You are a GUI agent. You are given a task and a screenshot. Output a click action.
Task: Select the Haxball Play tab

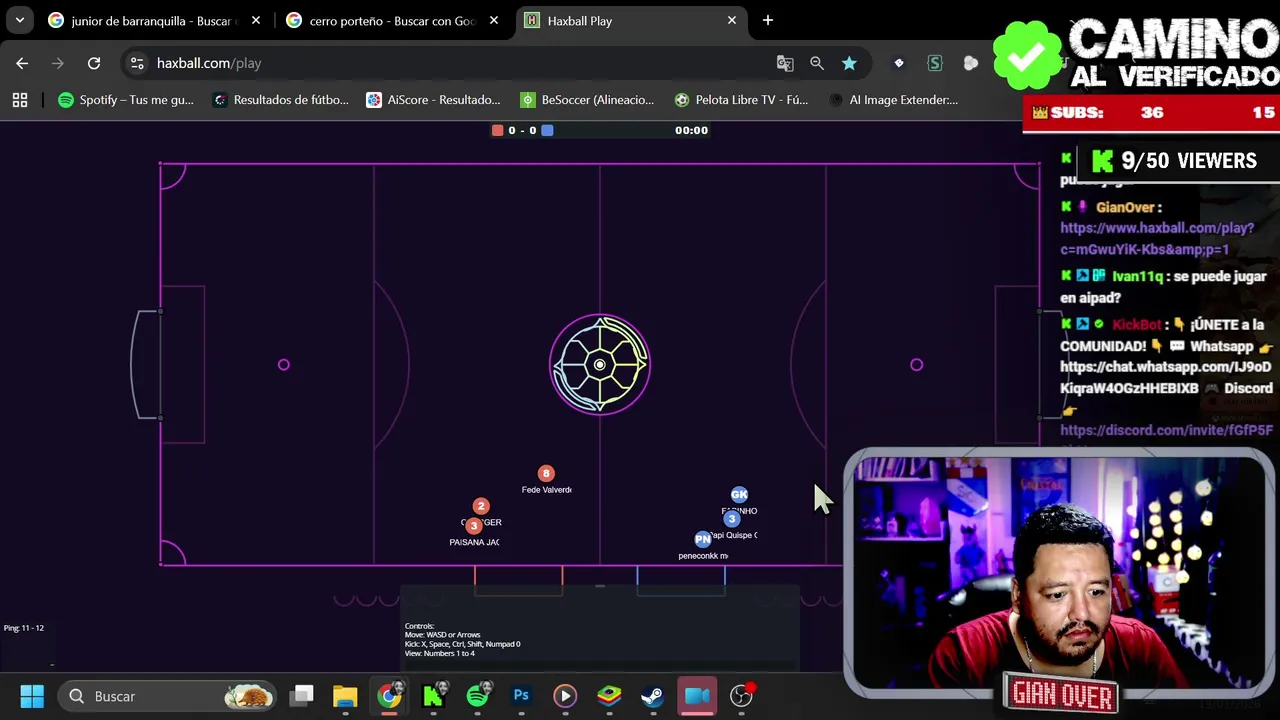(630, 20)
